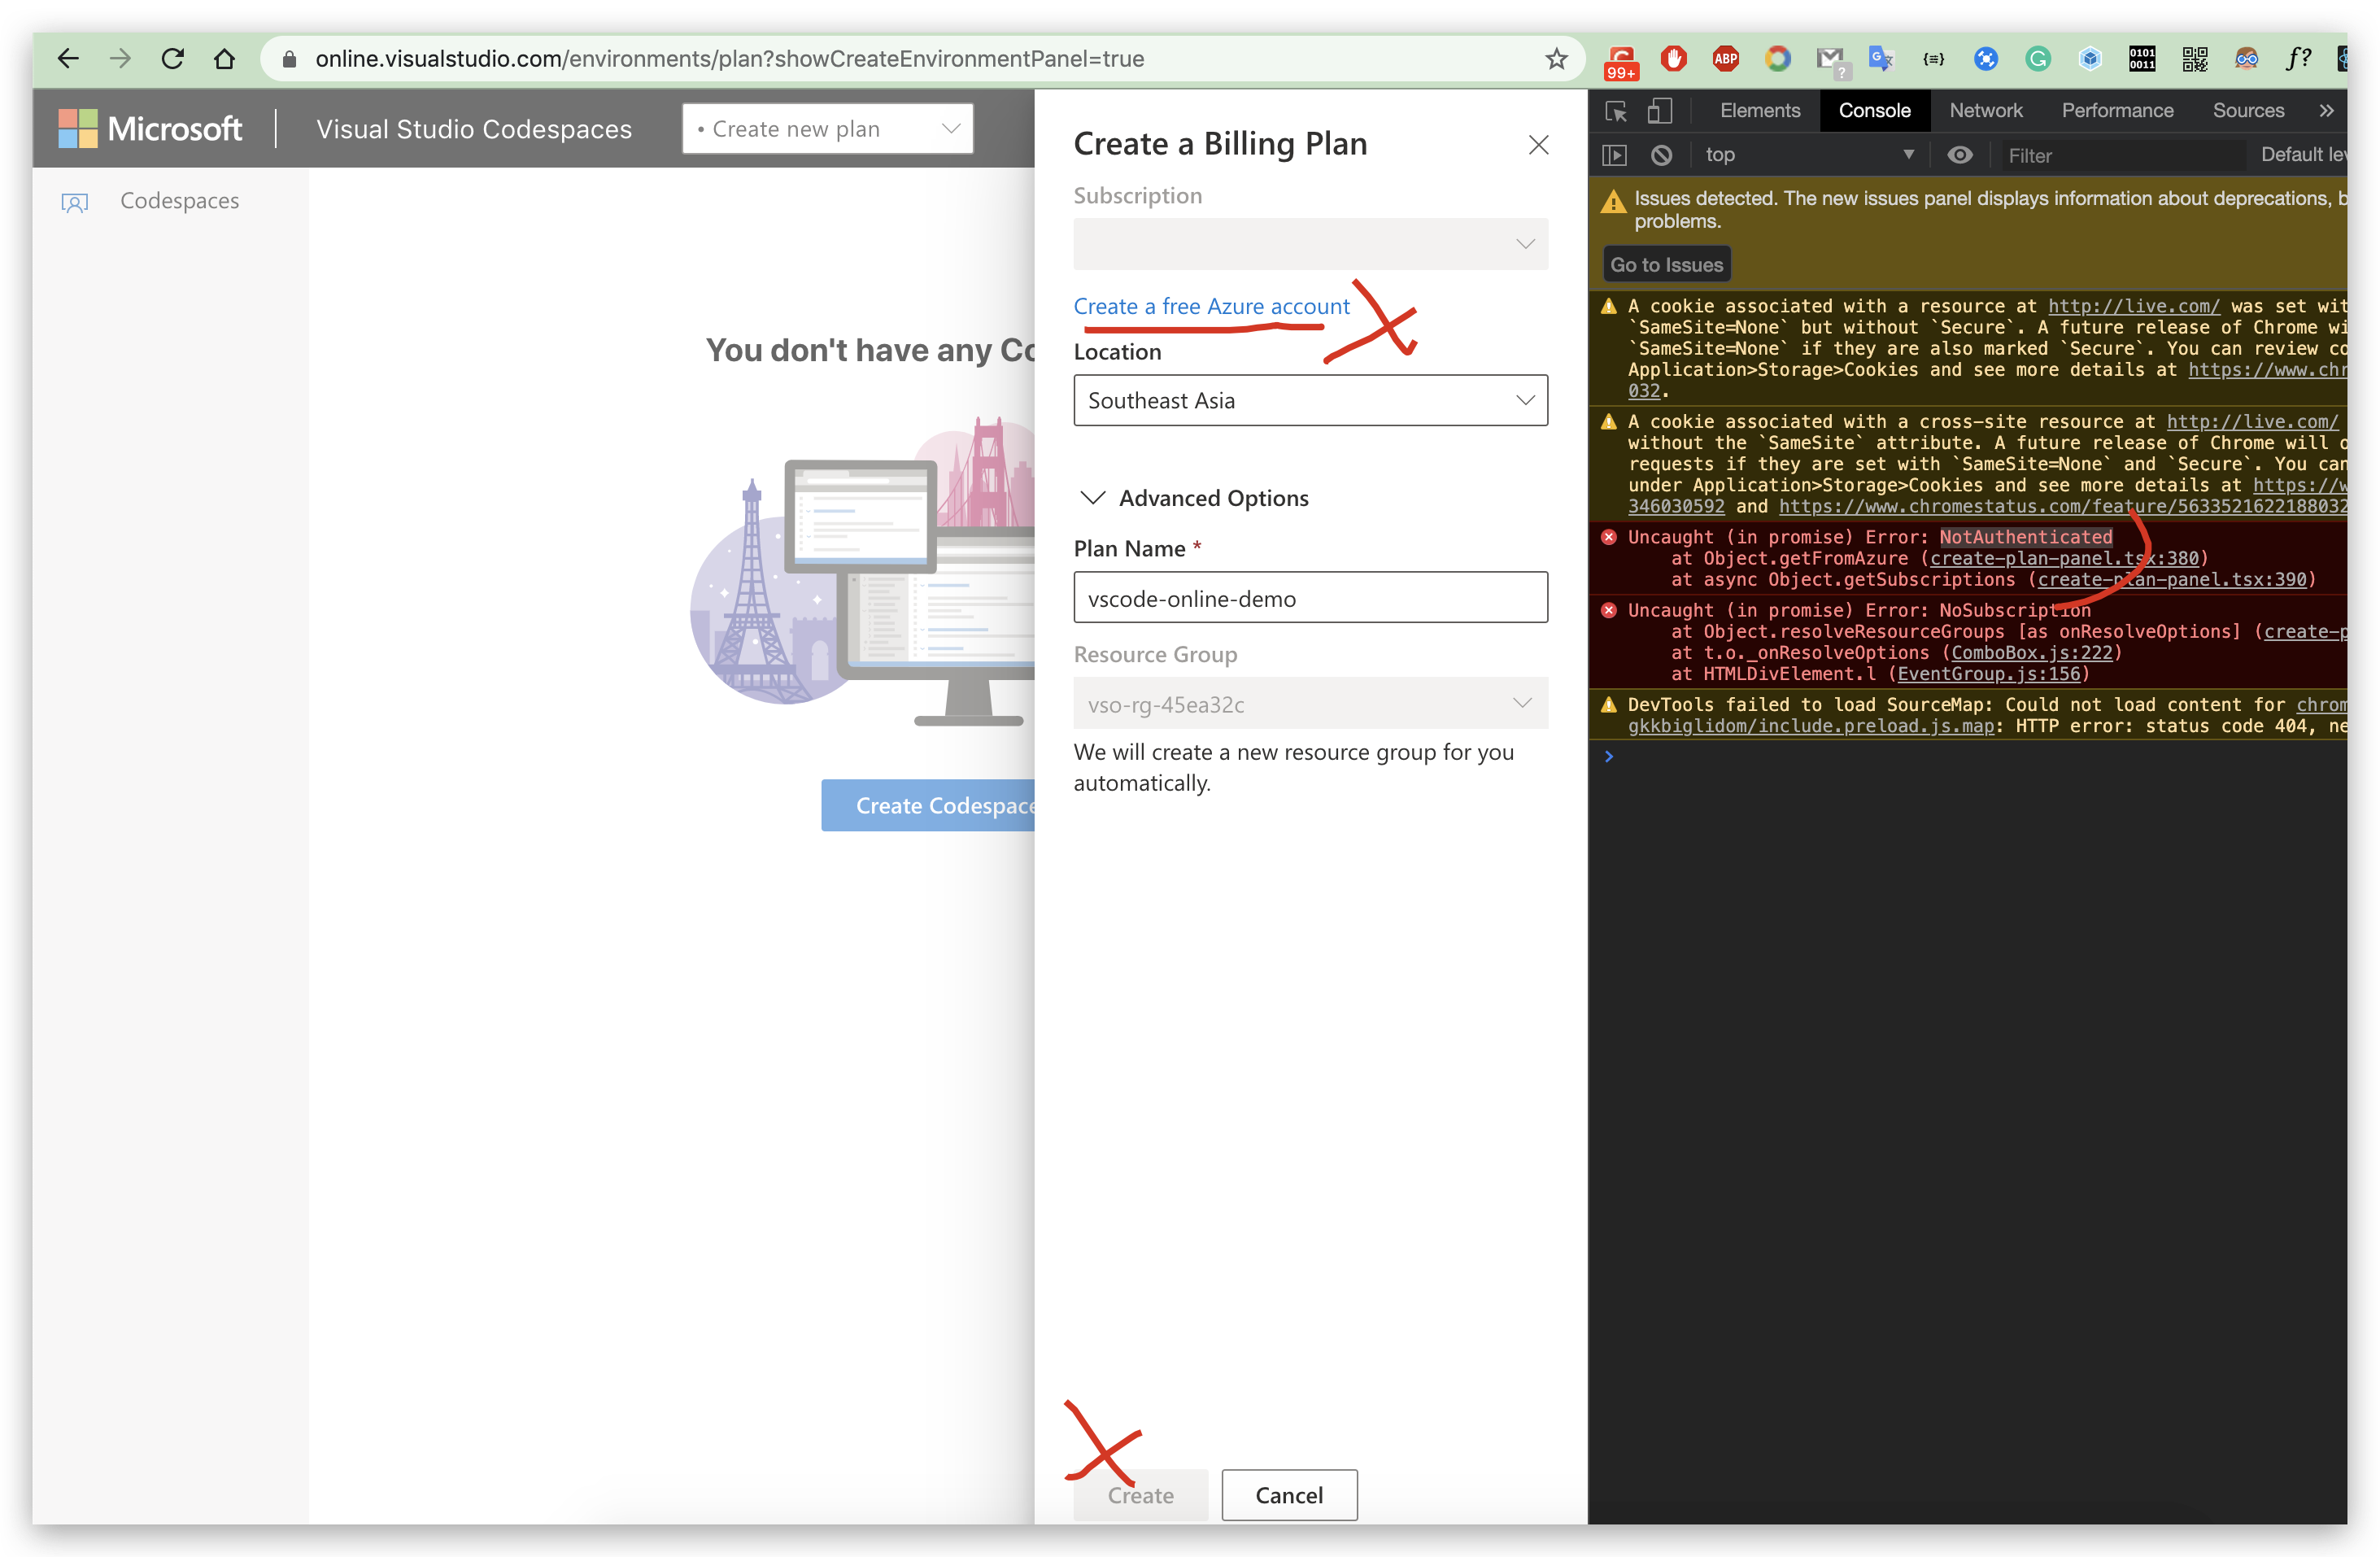
Task: View site info via the lock icon
Action: pos(289,59)
